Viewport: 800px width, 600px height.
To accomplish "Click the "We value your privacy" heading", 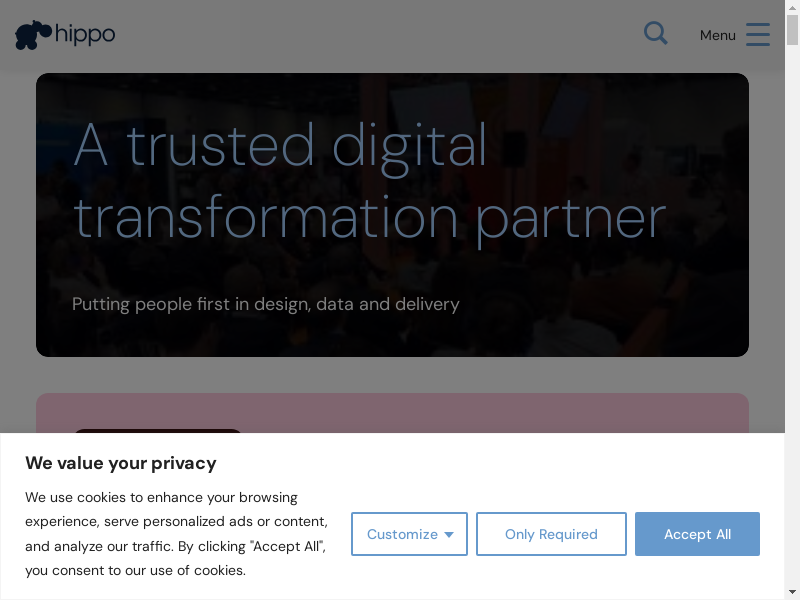I will click(x=121, y=463).
